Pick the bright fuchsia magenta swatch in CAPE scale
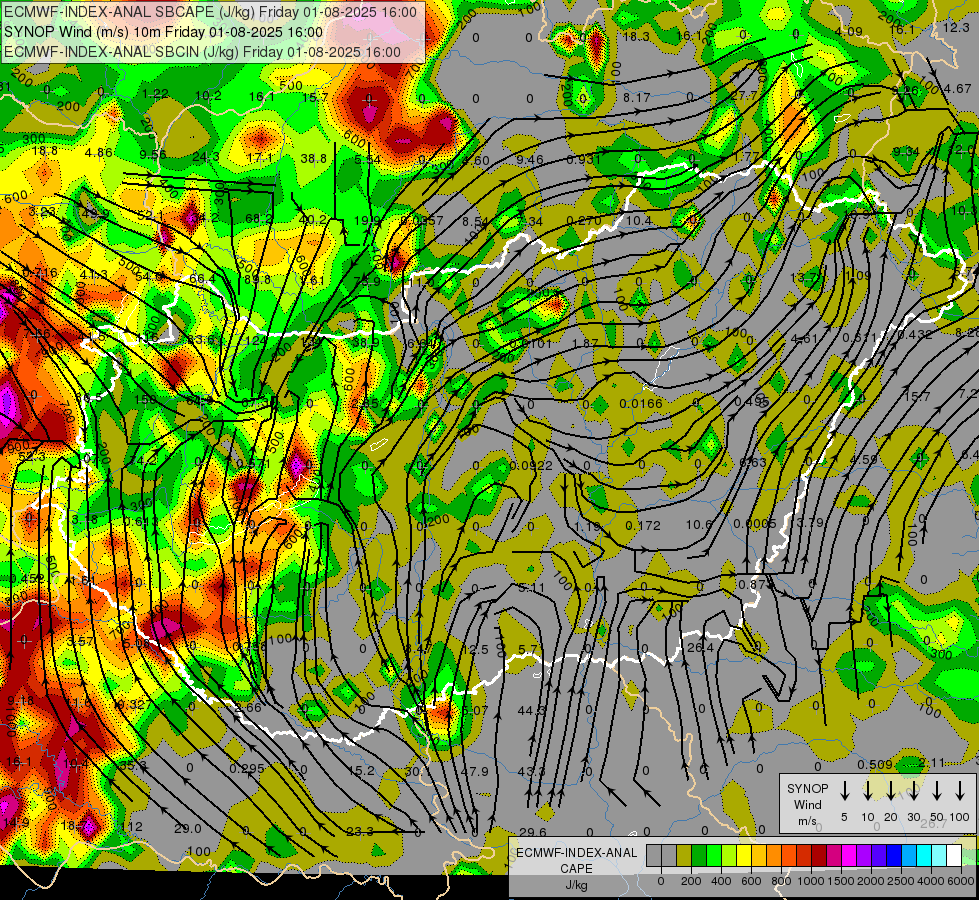 pos(849,855)
